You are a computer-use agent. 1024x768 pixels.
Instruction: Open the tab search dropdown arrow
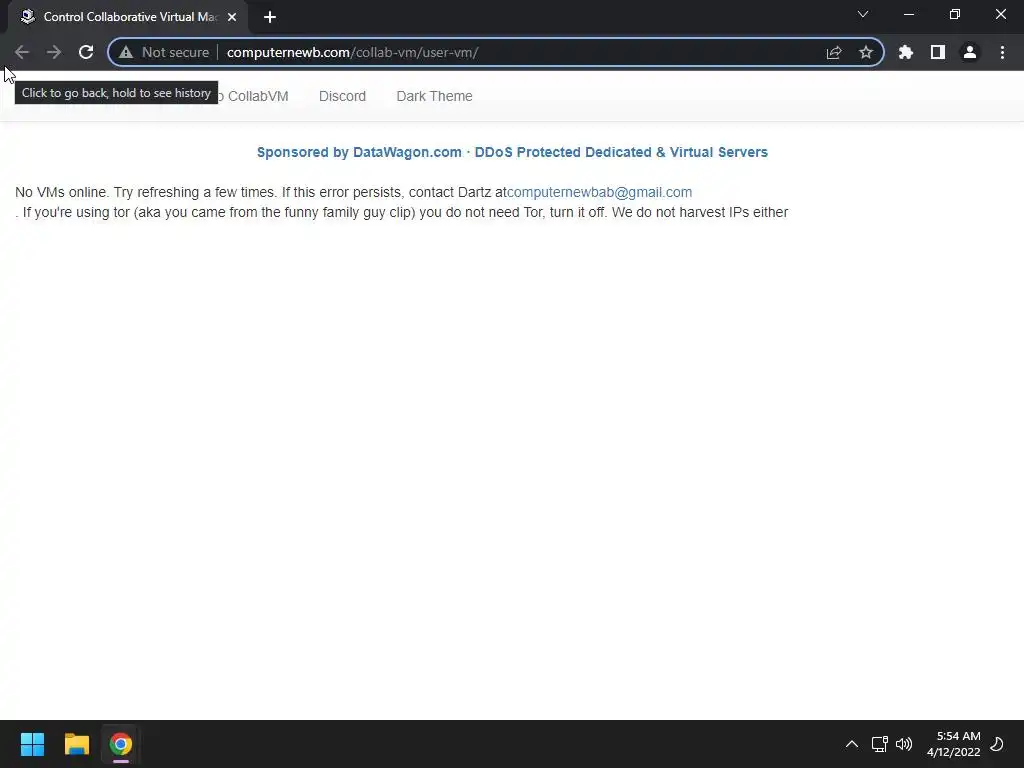[863, 14]
